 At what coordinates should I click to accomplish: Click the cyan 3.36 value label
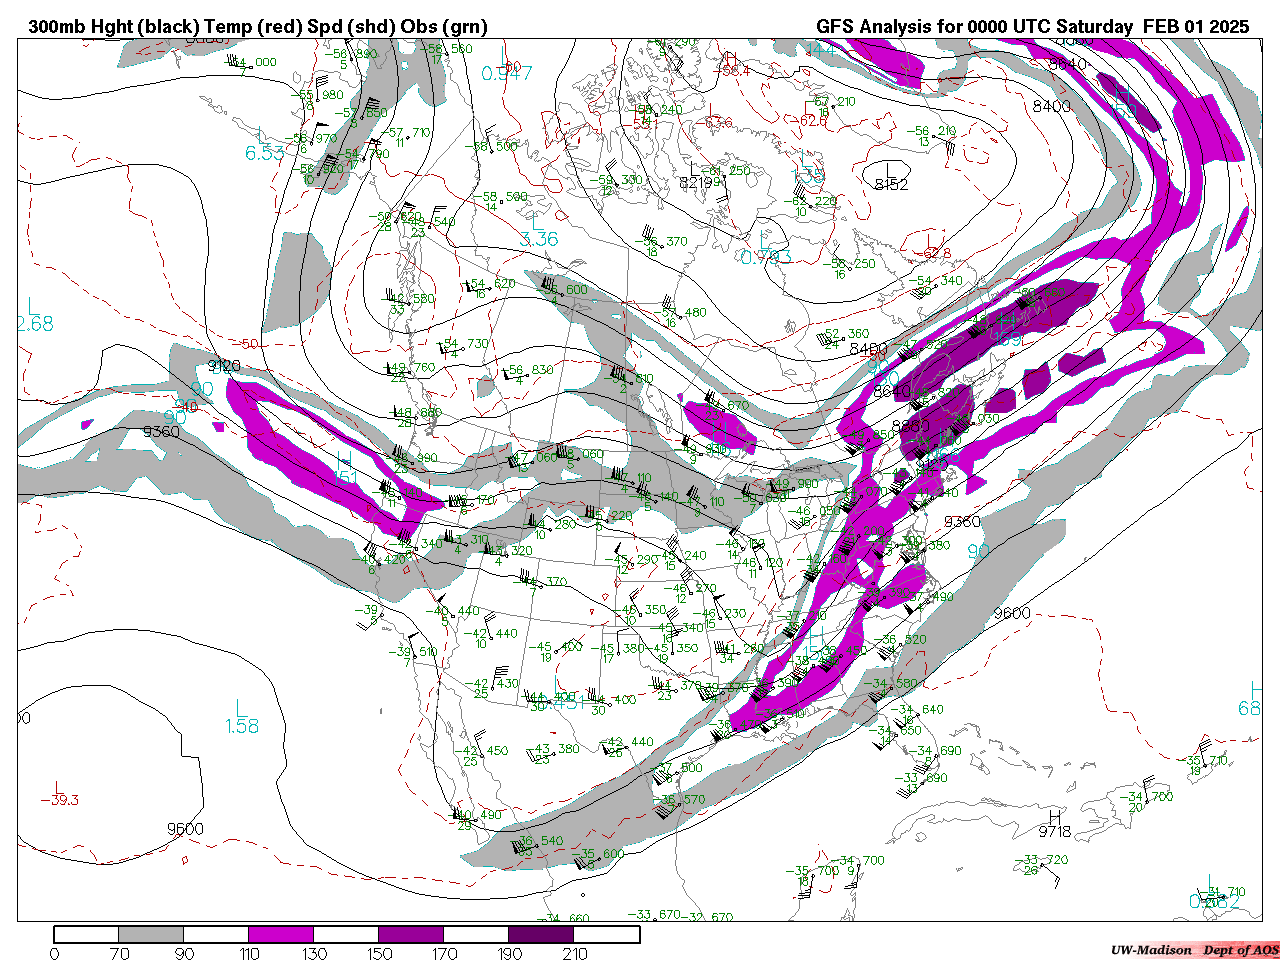point(539,239)
